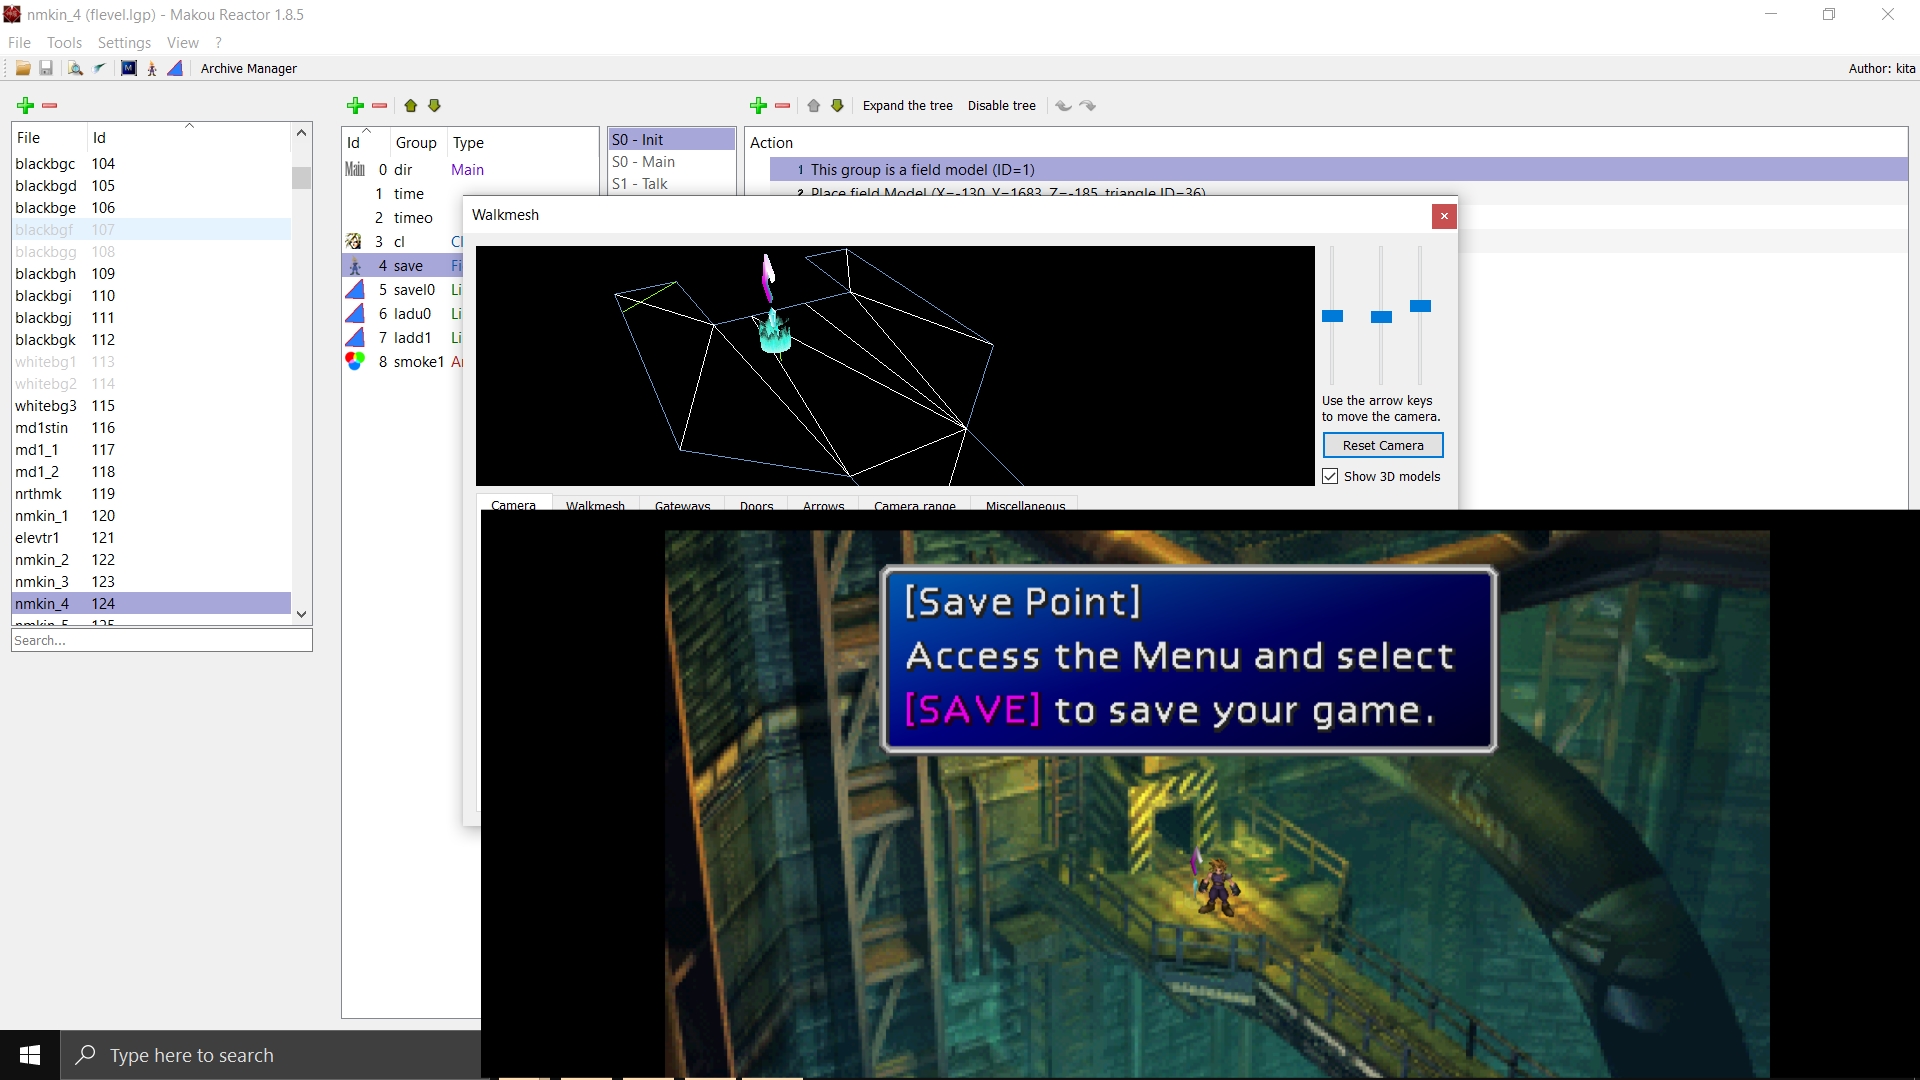The height and width of the screenshot is (1080, 1920).
Task: Click the right camera slider handle
Action: tap(1420, 306)
